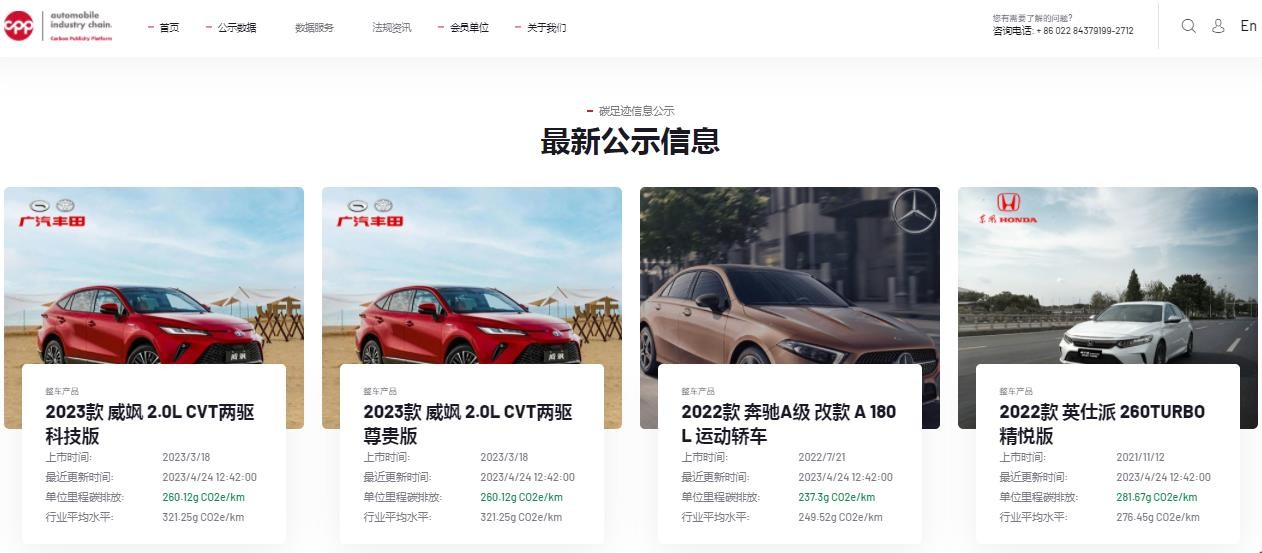Click the Mercedes-Benz star logo
Viewport: 1262px width, 553px height.
tap(914, 211)
